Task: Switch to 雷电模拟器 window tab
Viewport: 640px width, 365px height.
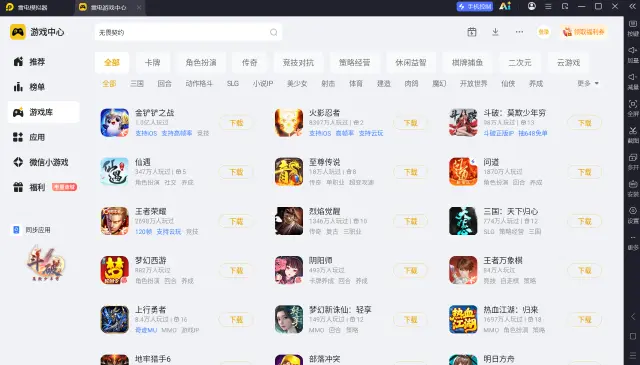Action: point(27,7)
